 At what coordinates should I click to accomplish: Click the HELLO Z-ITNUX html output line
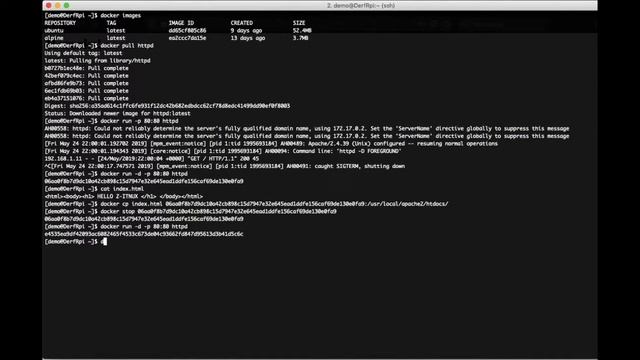pos(124,196)
